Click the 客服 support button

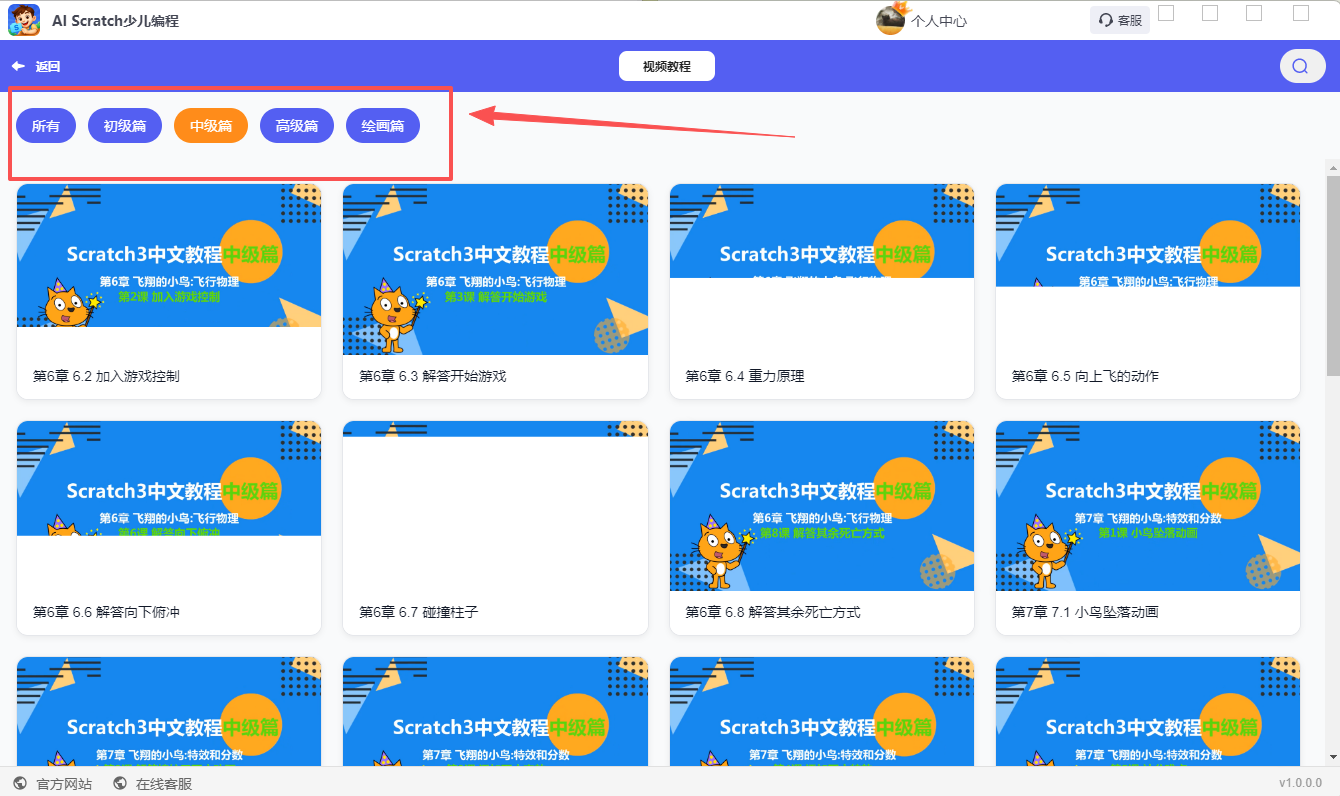pos(1118,19)
